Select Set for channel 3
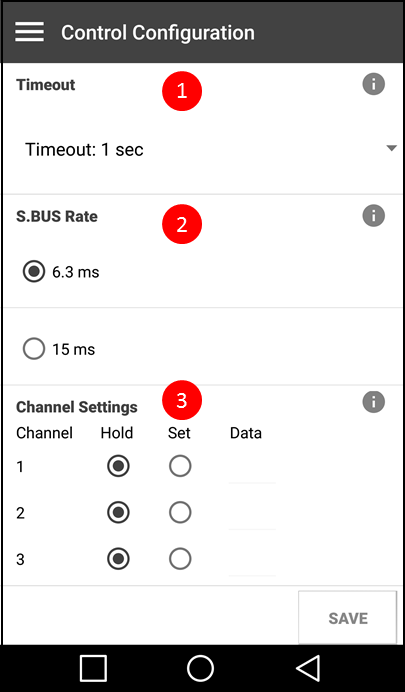This screenshot has height=692, width=405. click(180, 559)
